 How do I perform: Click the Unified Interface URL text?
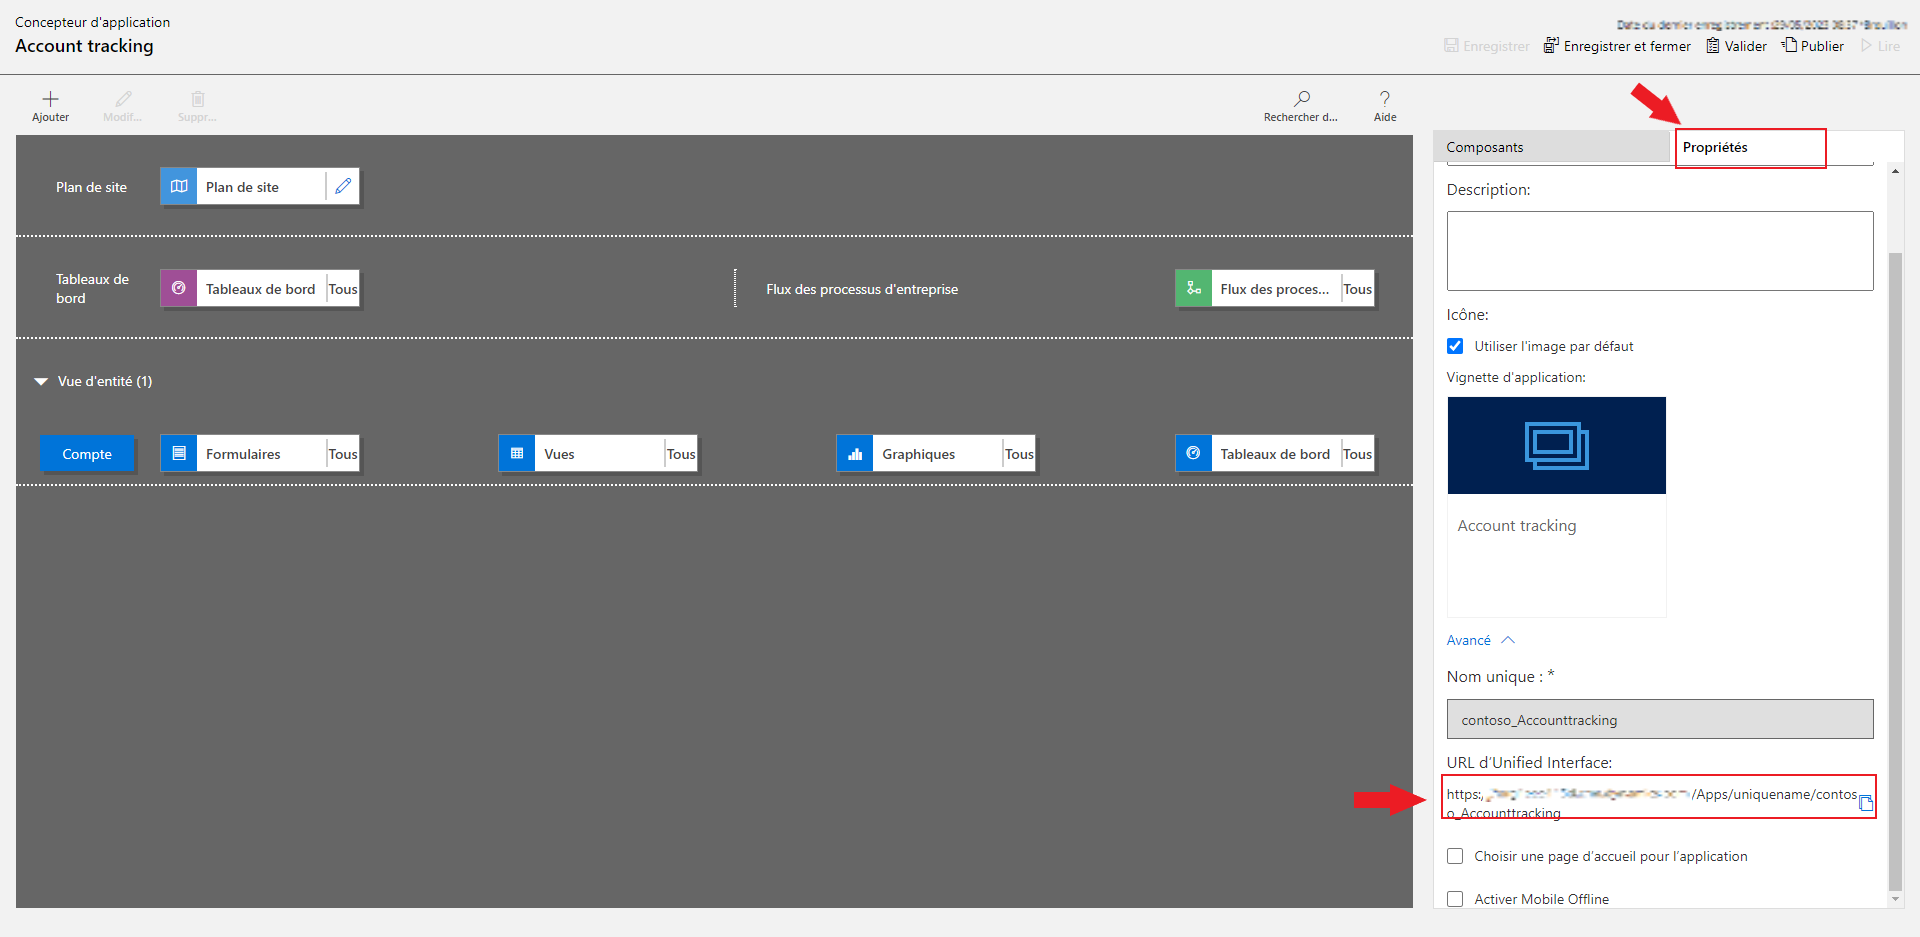[1652, 803]
